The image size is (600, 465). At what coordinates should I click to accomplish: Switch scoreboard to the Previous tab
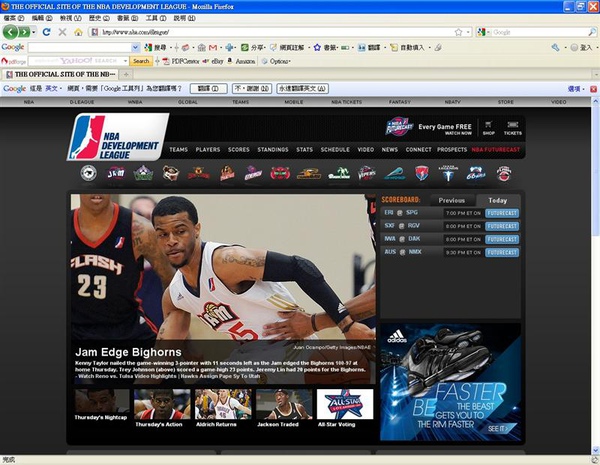(x=452, y=201)
